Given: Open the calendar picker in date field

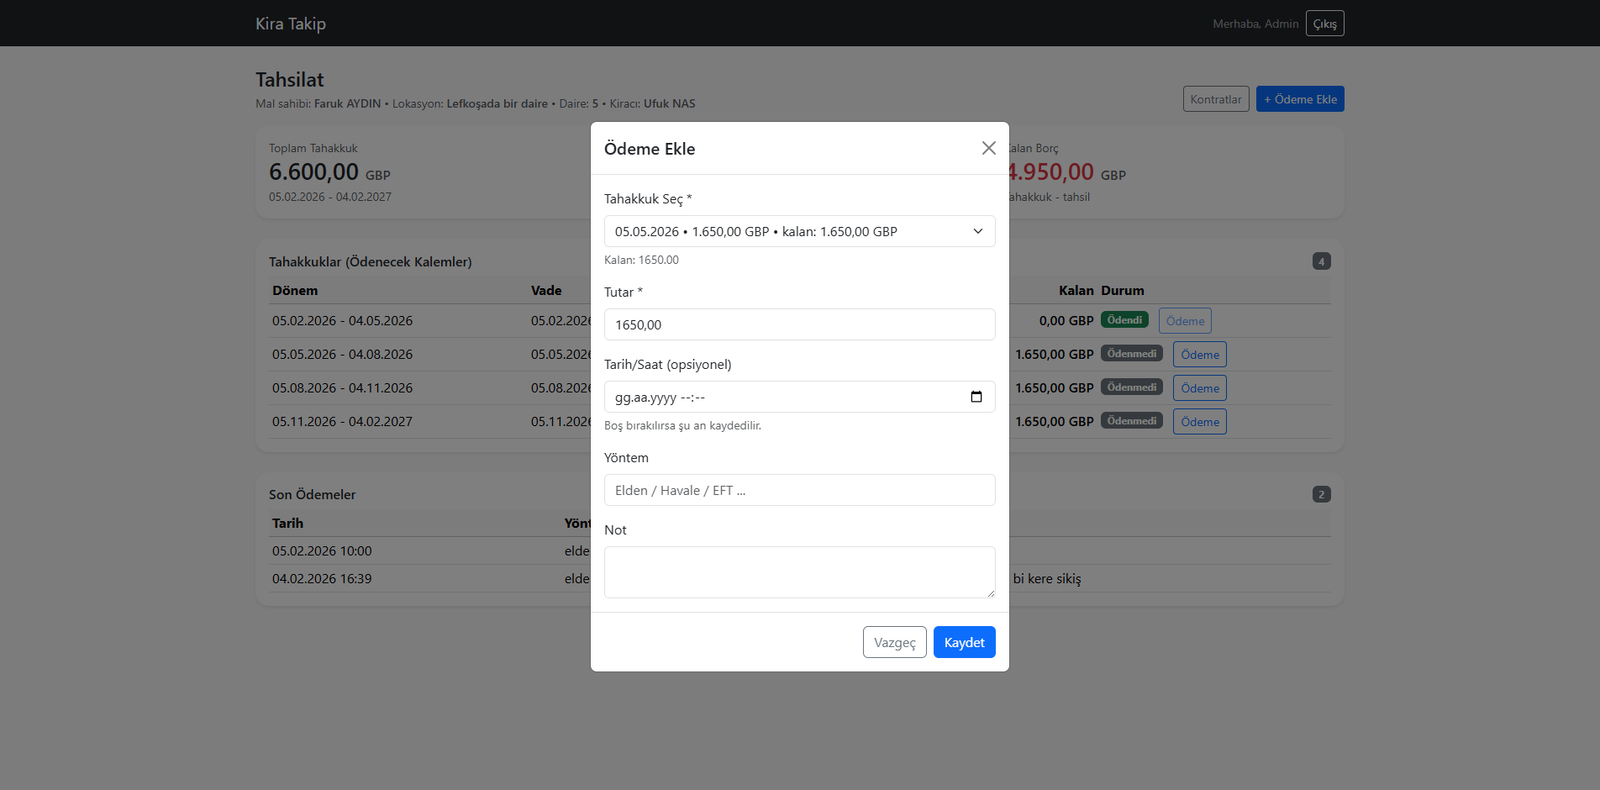Looking at the screenshot, I should [x=976, y=397].
